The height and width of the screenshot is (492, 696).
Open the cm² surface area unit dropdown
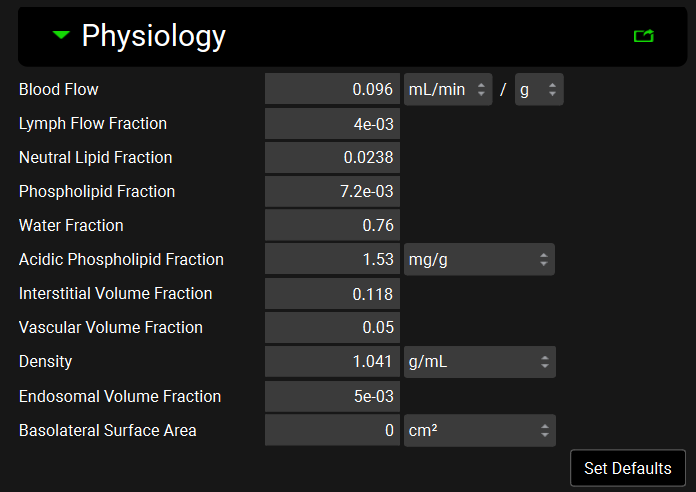click(x=479, y=431)
